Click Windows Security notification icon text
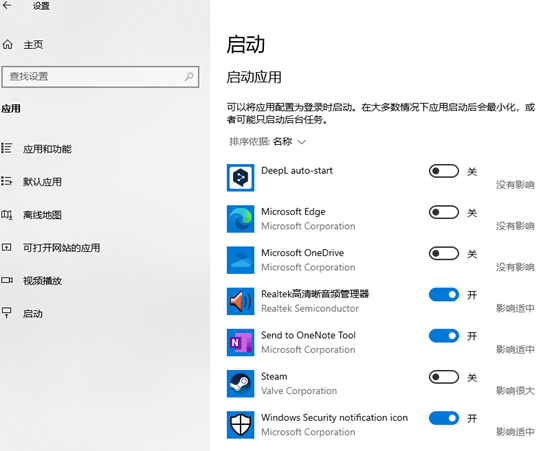Viewport: 554px width, 451px height. coord(334,417)
